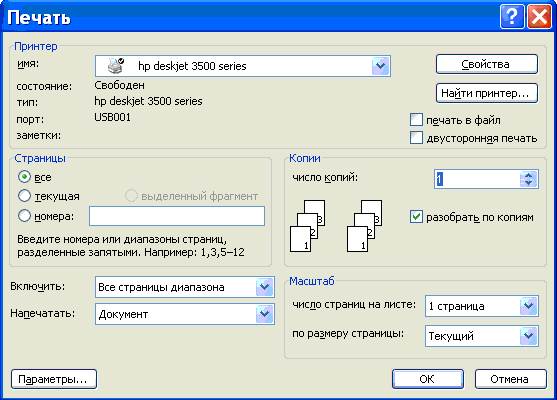
Task: Click the Масштаб group label
Action: click(312, 281)
